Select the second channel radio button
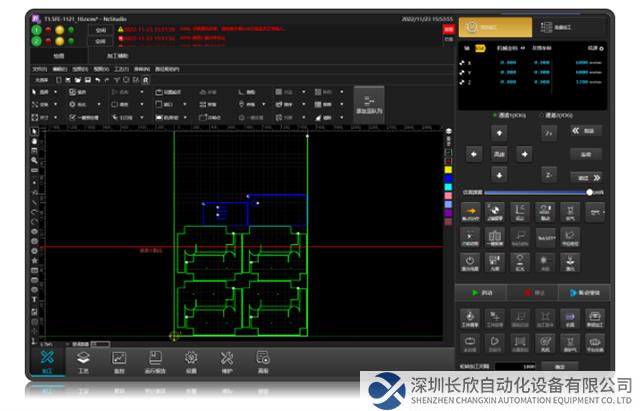This screenshot has width=640, height=411. click(543, 115)
